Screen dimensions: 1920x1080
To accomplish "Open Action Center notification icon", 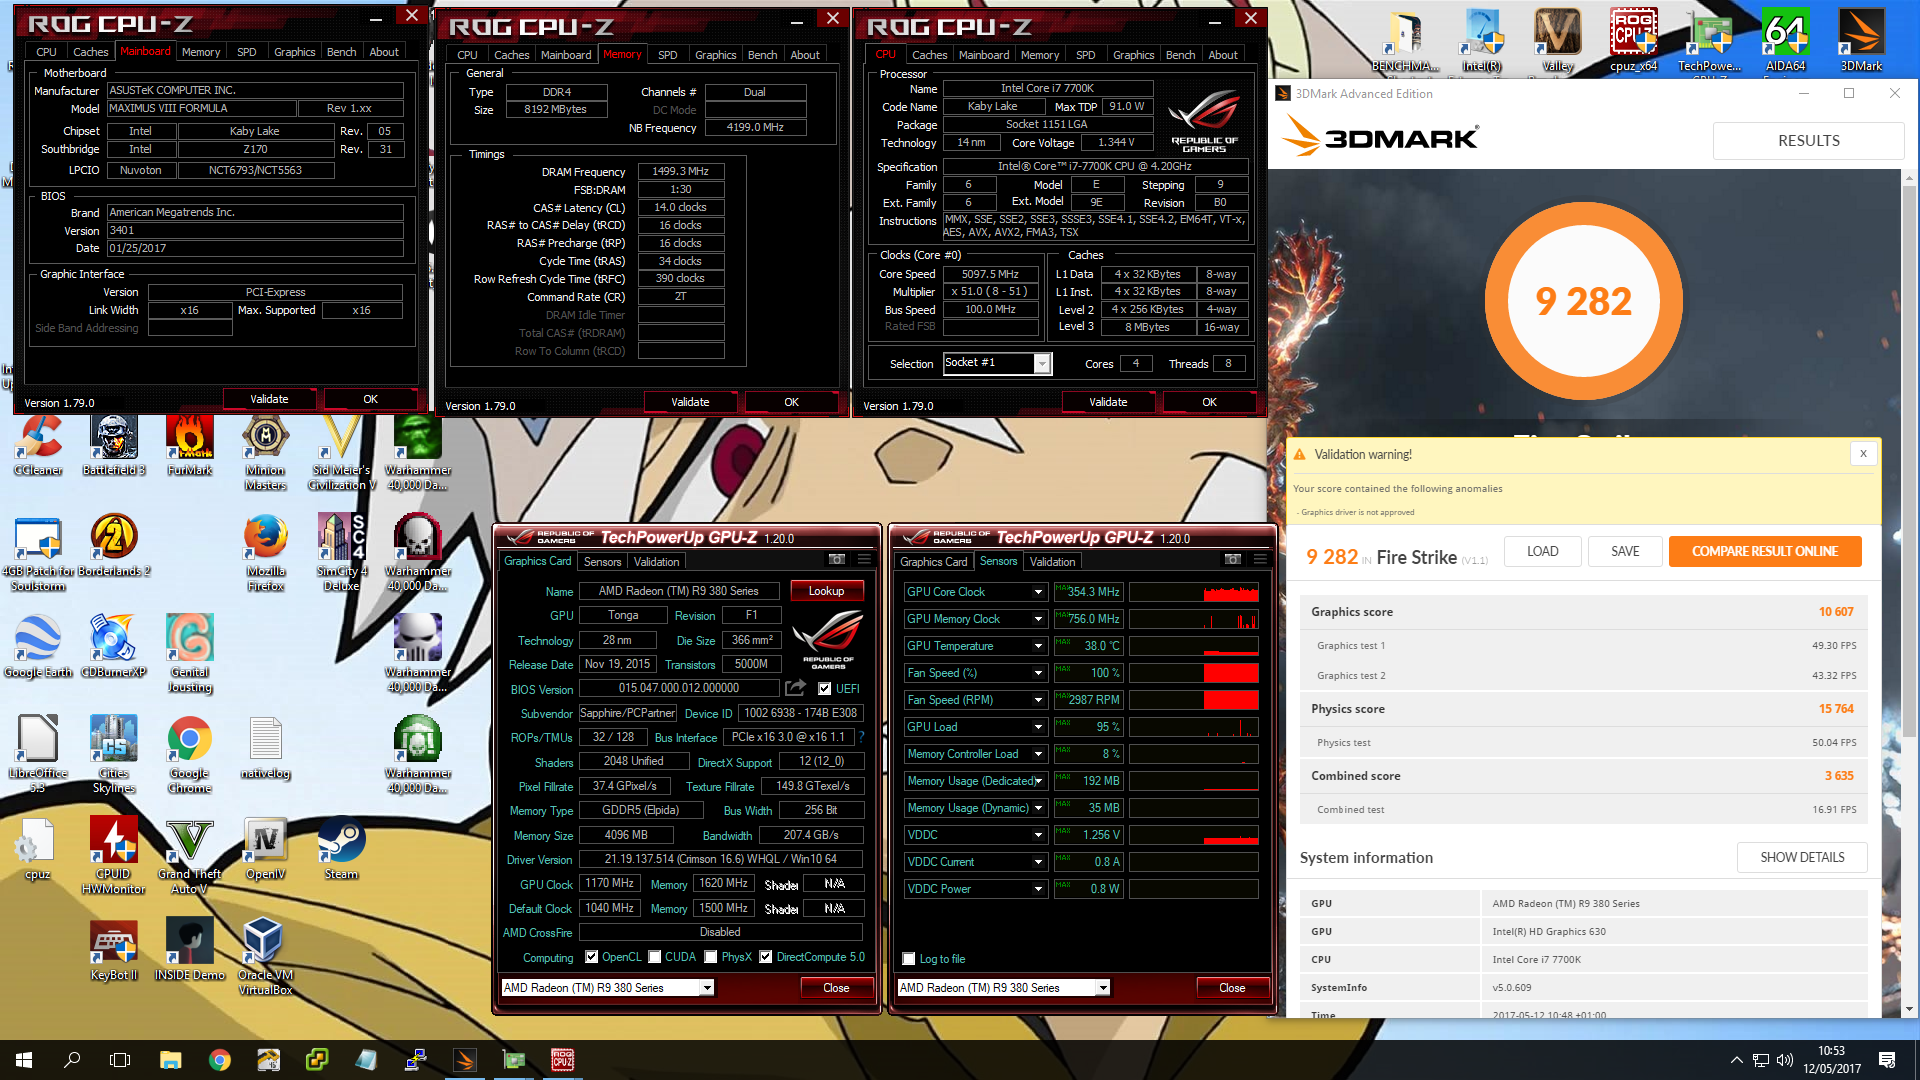I will click(1887, 1060).
